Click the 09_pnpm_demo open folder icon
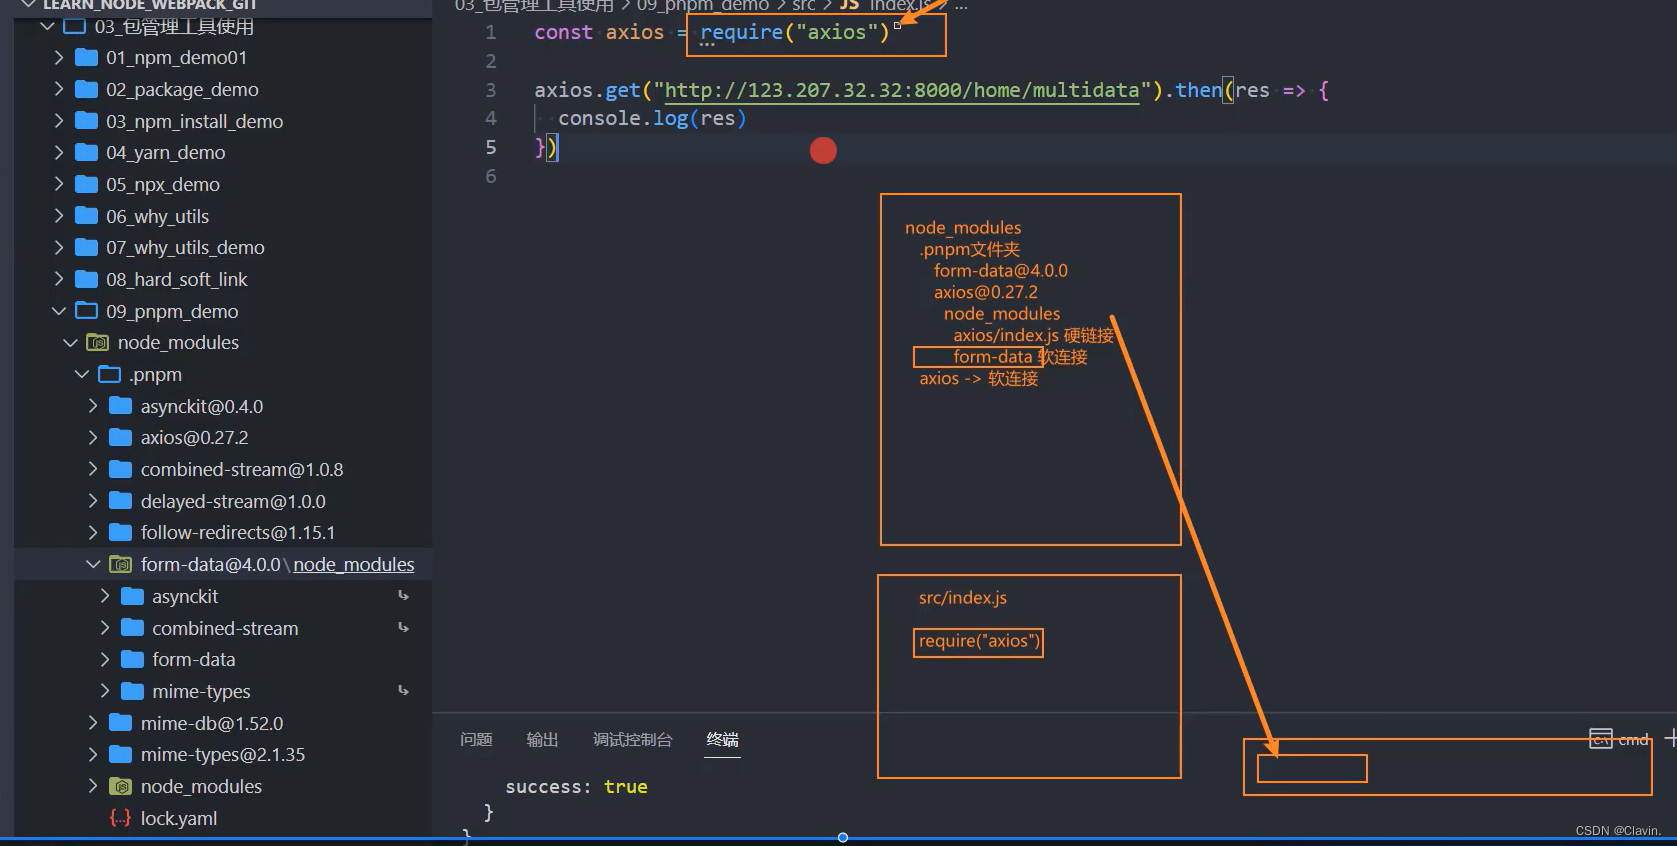This screenshot has height=846, width=1677. (87, 311)
